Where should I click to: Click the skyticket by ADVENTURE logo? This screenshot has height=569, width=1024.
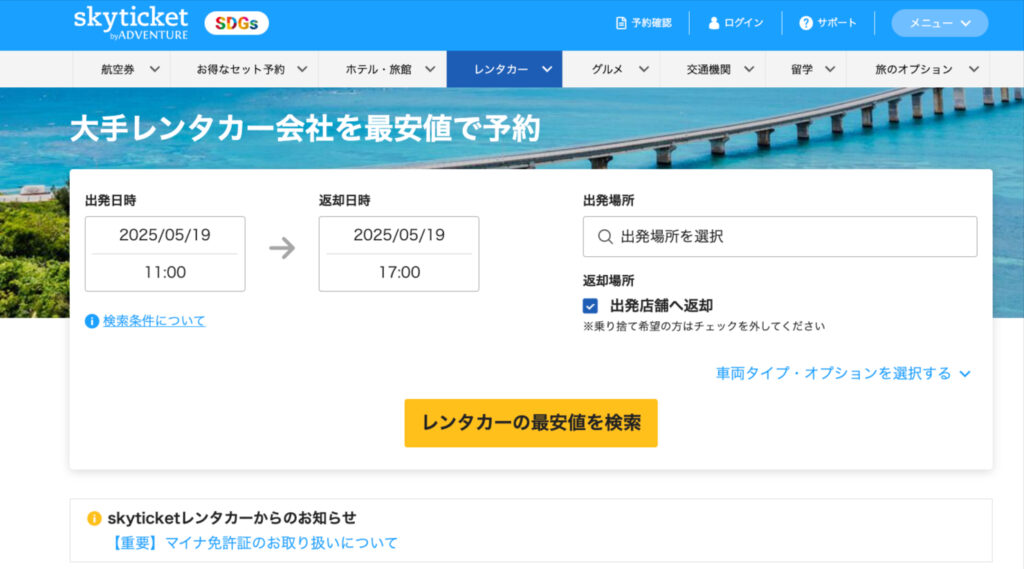131,24
